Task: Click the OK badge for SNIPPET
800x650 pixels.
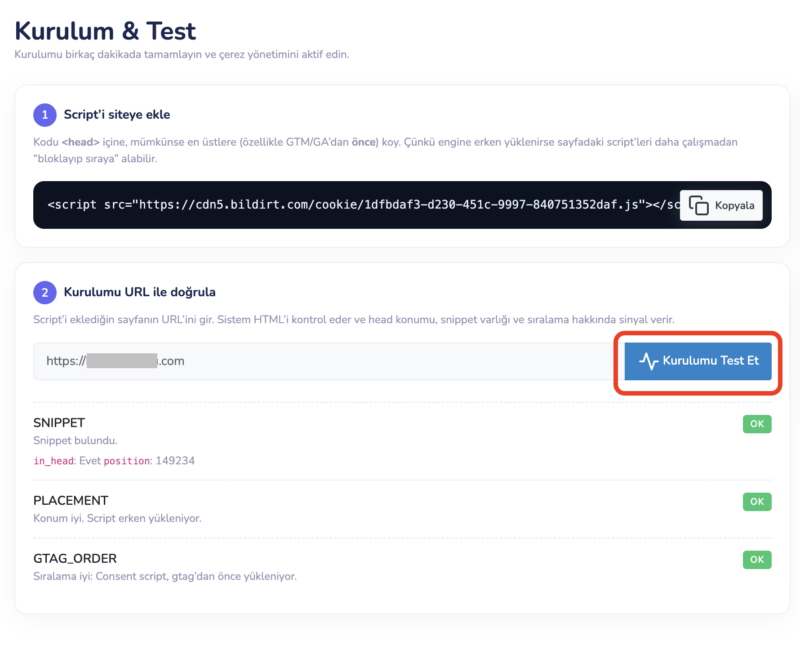Action: click(x=757, y=424)
